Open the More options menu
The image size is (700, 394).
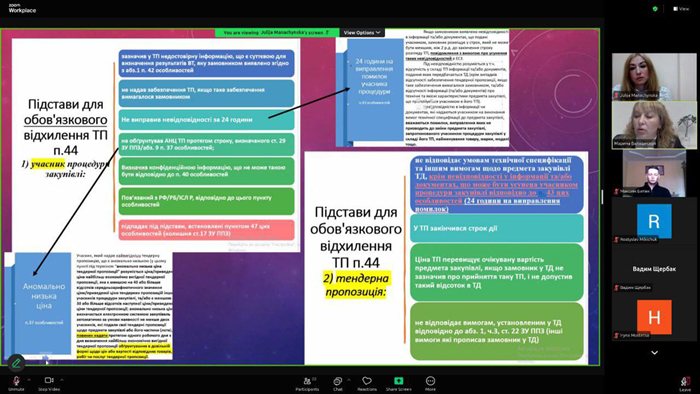pyautogui.click(x=430, y=383)
